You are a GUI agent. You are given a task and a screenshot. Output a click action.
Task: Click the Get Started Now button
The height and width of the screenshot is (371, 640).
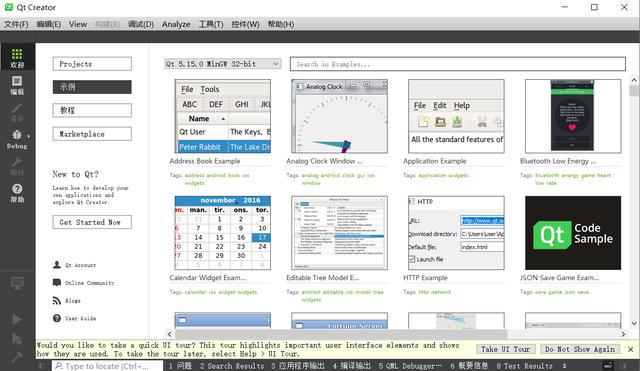click(92, 222)
